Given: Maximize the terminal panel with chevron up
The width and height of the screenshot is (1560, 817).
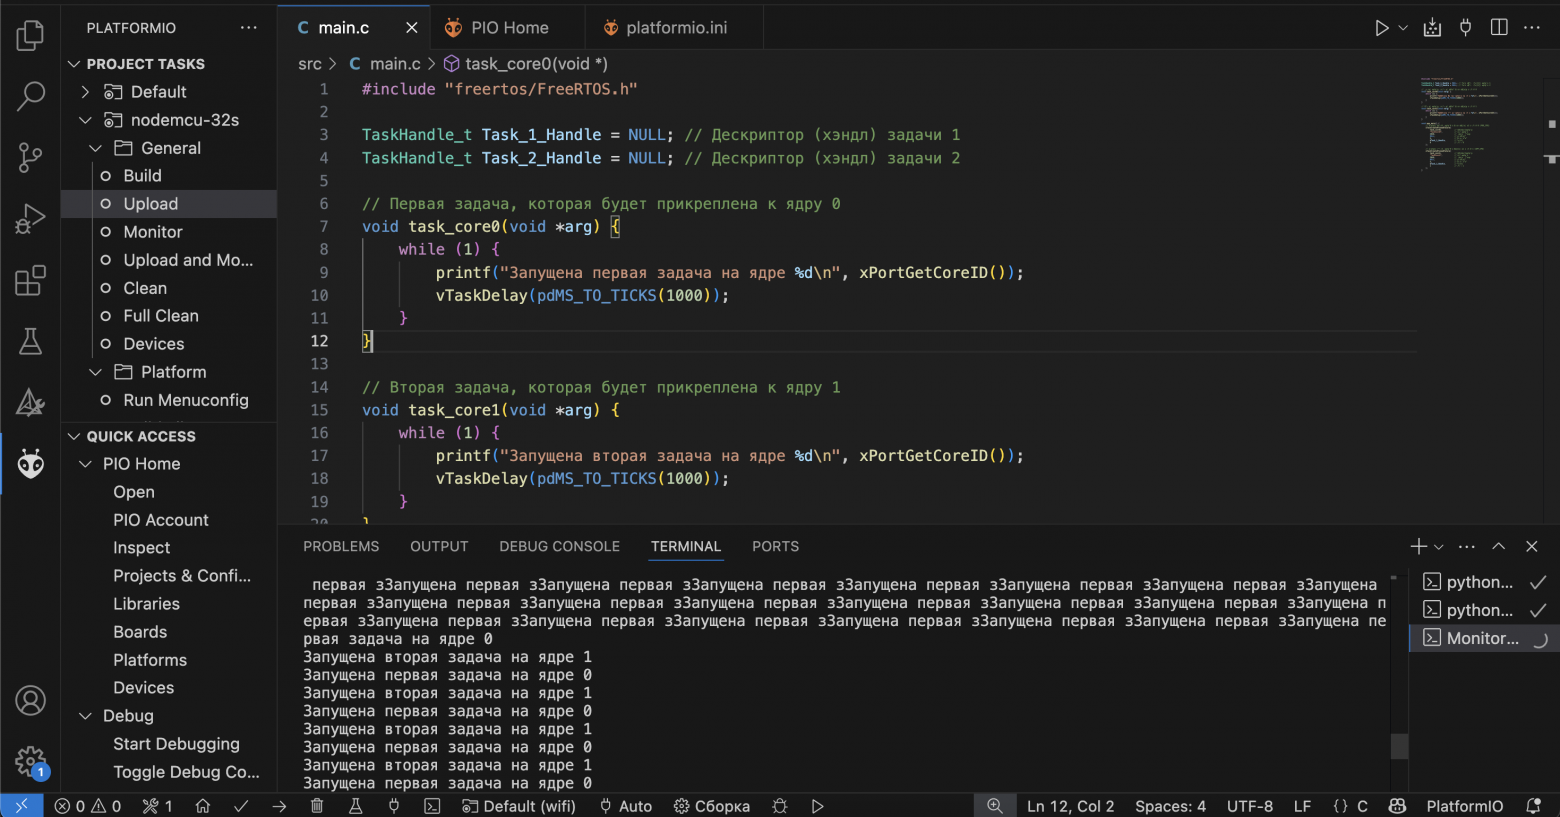Looking at the screenshot, I should [x=1499, y=546].
